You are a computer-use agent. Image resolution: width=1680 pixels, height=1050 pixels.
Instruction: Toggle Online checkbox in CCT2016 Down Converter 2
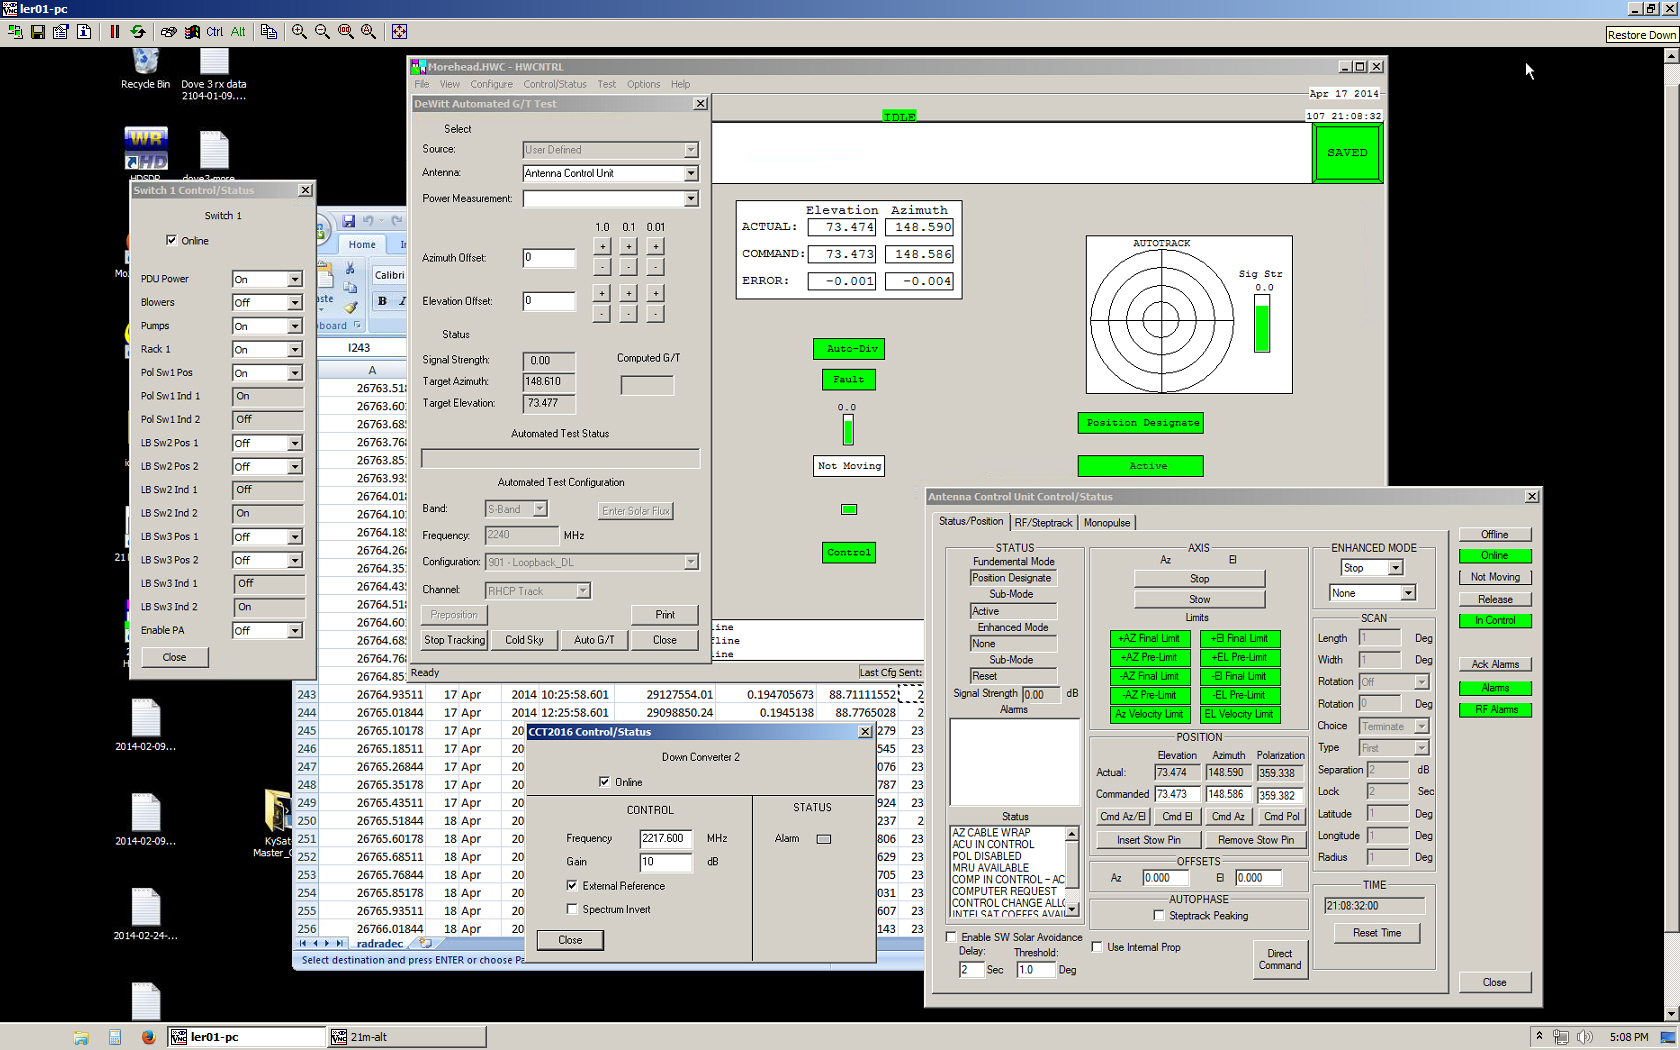click(604, 782)
